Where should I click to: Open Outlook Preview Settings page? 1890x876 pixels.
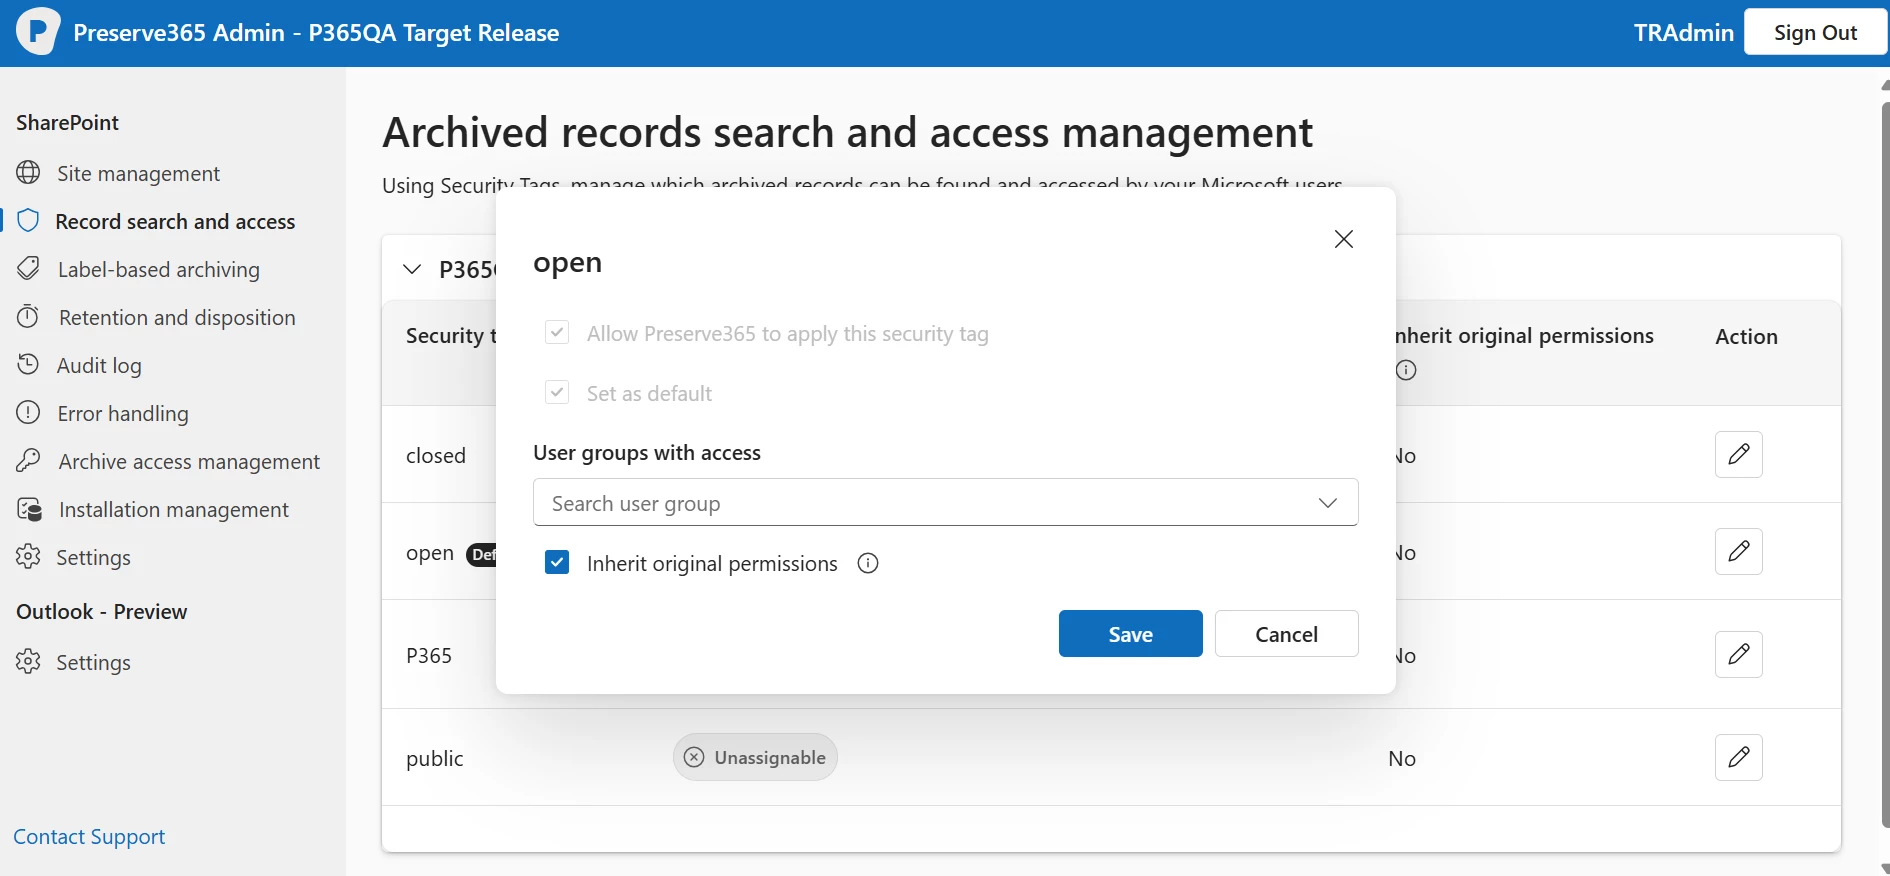94,662
